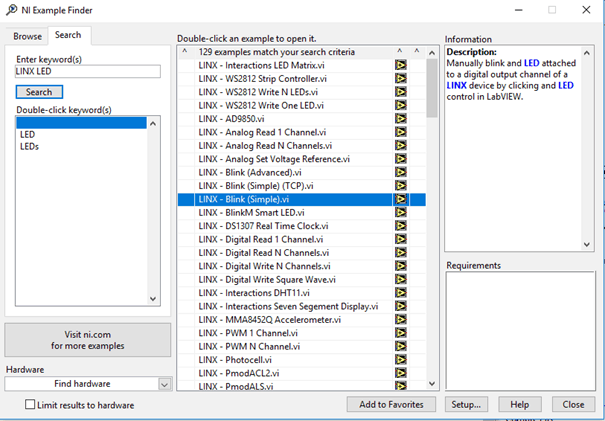Switch to the Browse tab
Viewport: 605px width, 421px height.
(x=27, y=35)
